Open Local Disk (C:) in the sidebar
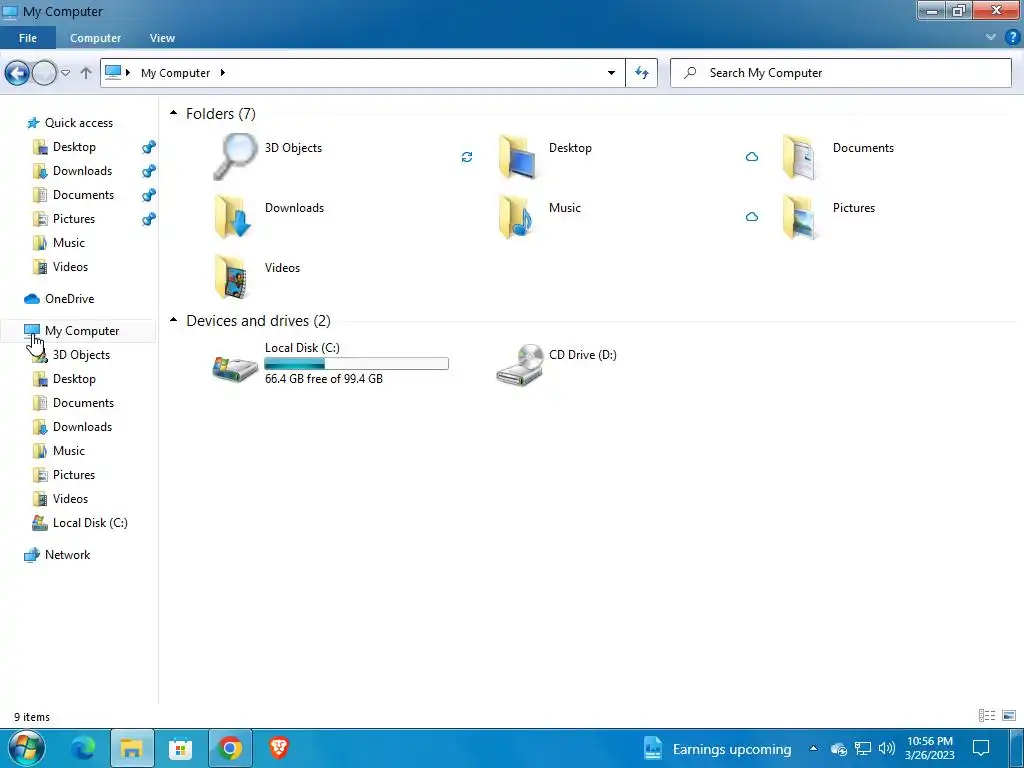The width and height of the screenshot is (1024, 768). [90, 522]
